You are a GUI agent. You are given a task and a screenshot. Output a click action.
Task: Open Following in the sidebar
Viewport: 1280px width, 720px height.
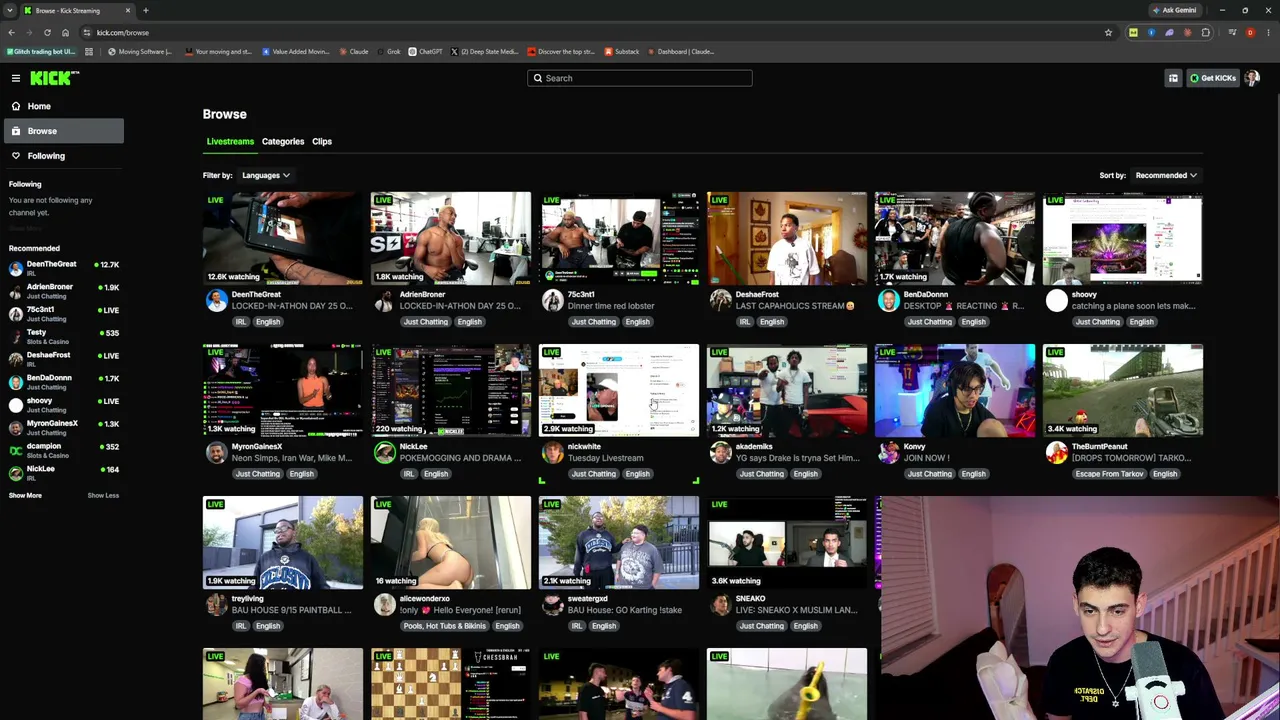pos(64,156)
